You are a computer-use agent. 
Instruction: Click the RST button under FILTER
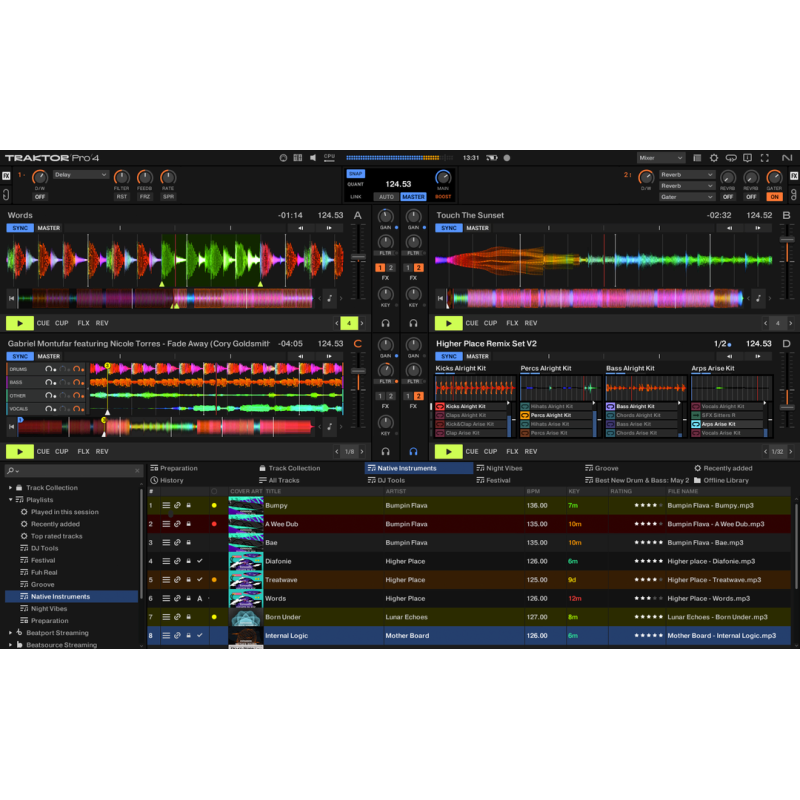pyautogui.click(x=121, y=197)
